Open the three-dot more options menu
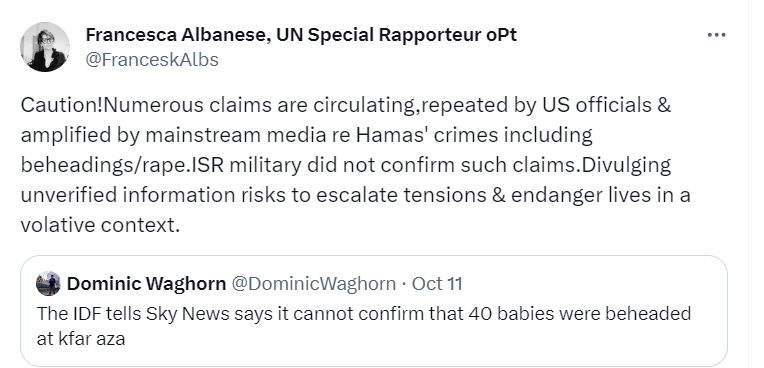The image size is (764, 368). coord(716,35)
